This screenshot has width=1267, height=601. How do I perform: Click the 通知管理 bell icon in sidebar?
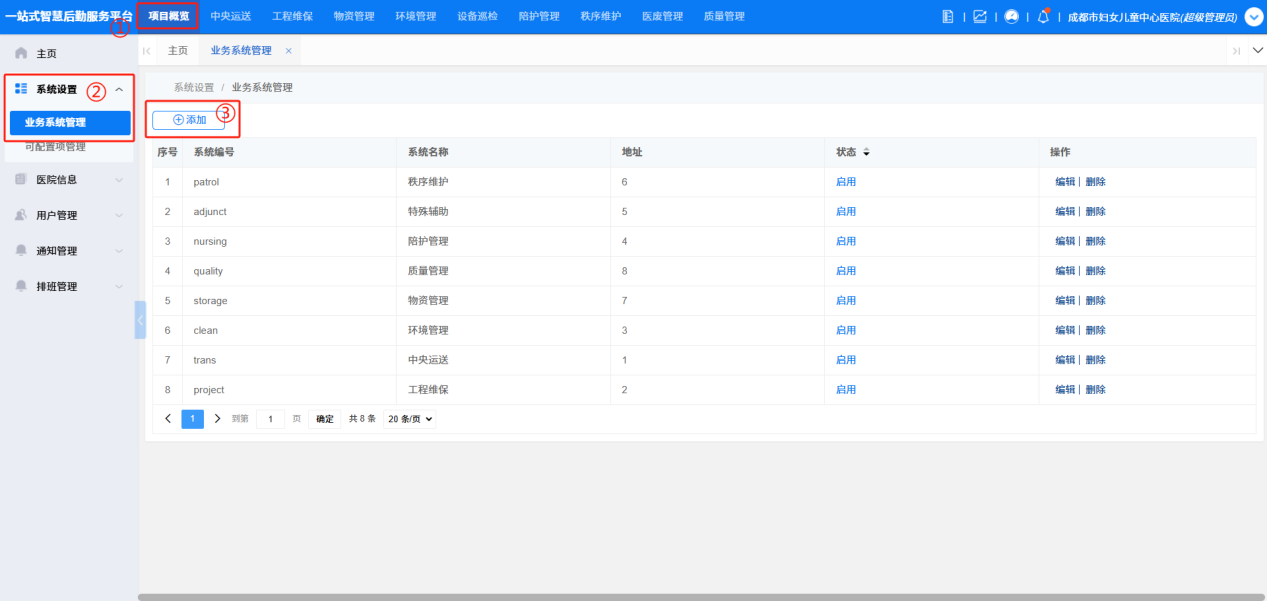21,250
